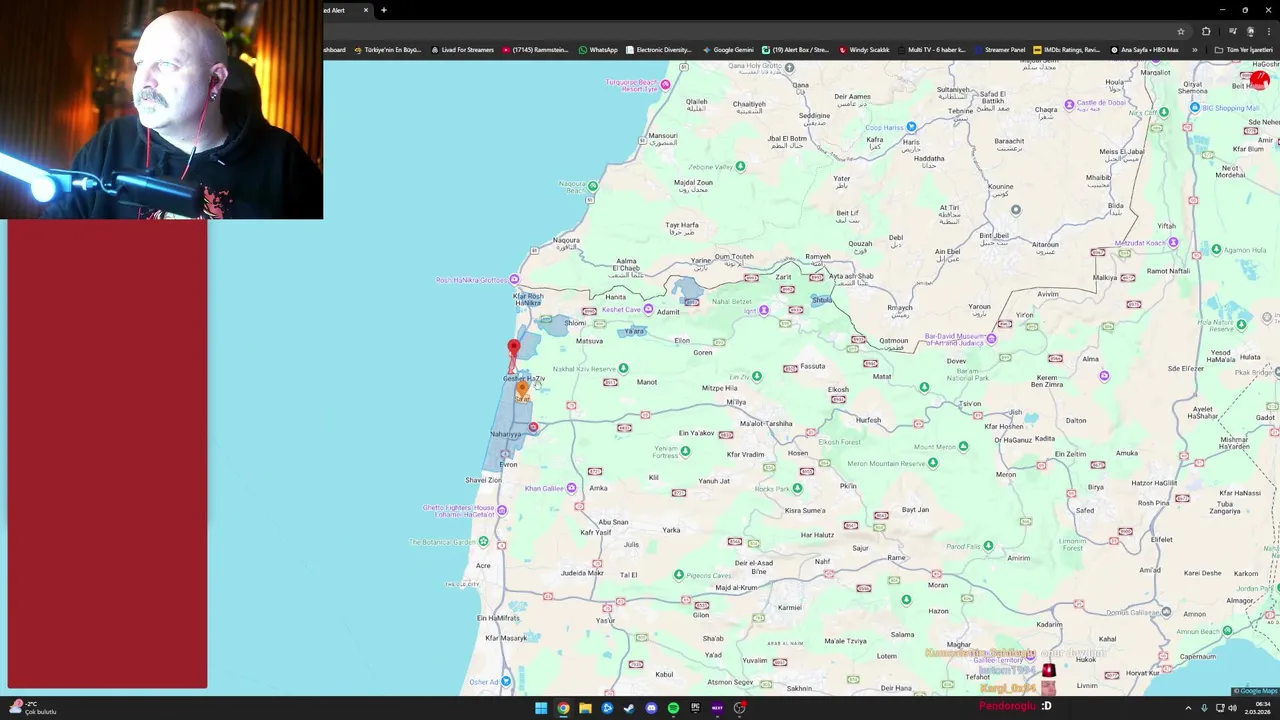Open the taskbar clock and date
This screenshot has height=720, width=1280.
[1257, 708]
